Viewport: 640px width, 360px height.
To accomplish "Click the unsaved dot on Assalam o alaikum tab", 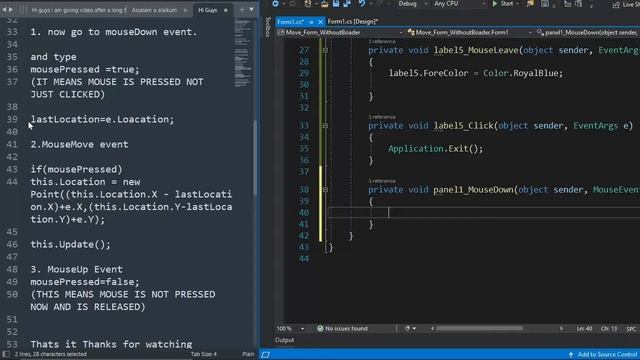I will click(185, 10).
